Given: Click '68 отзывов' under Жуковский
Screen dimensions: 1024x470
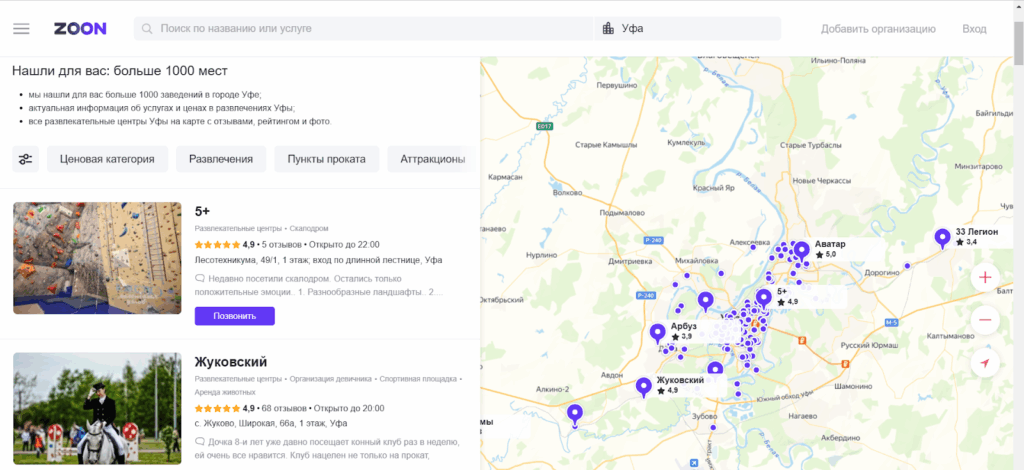Looking at the screenshot, I should coord(283,409).
